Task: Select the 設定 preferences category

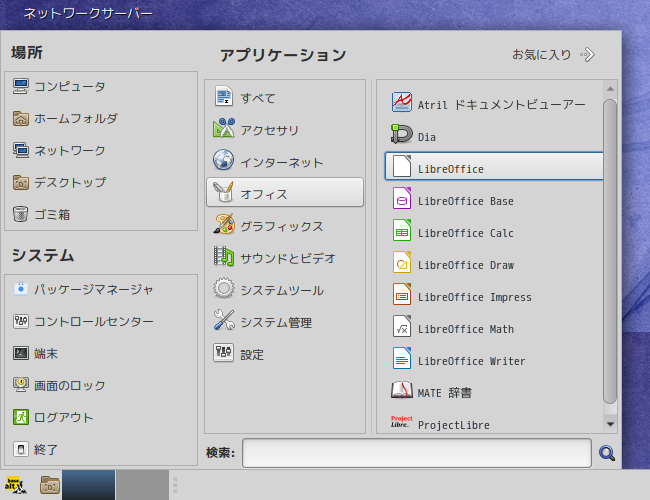Action: click(285, 354)
